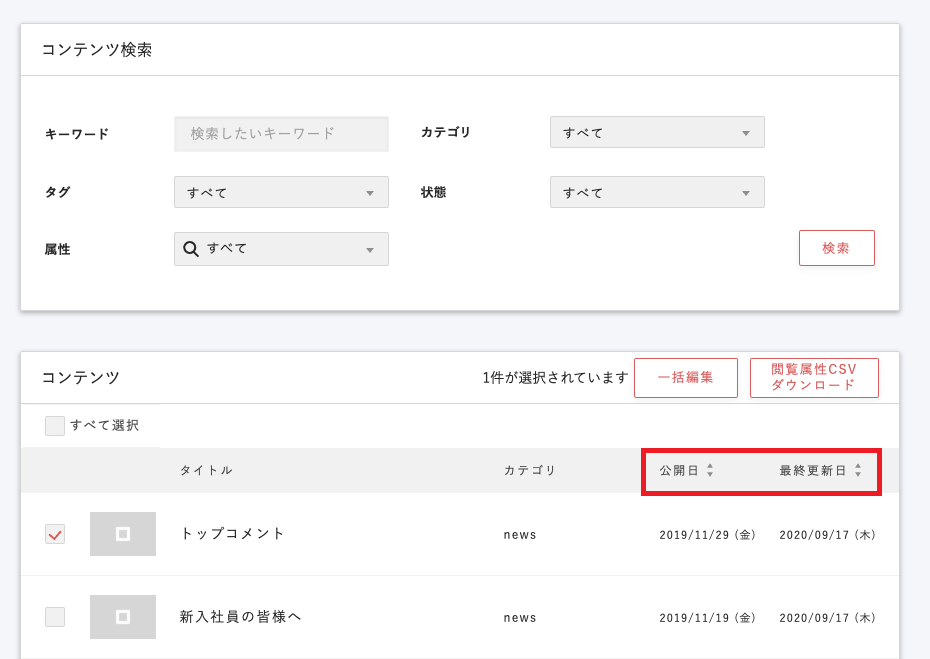Open the 新入社員の皆様へ title
Screen dimensions: 930x659
[240, 617]
